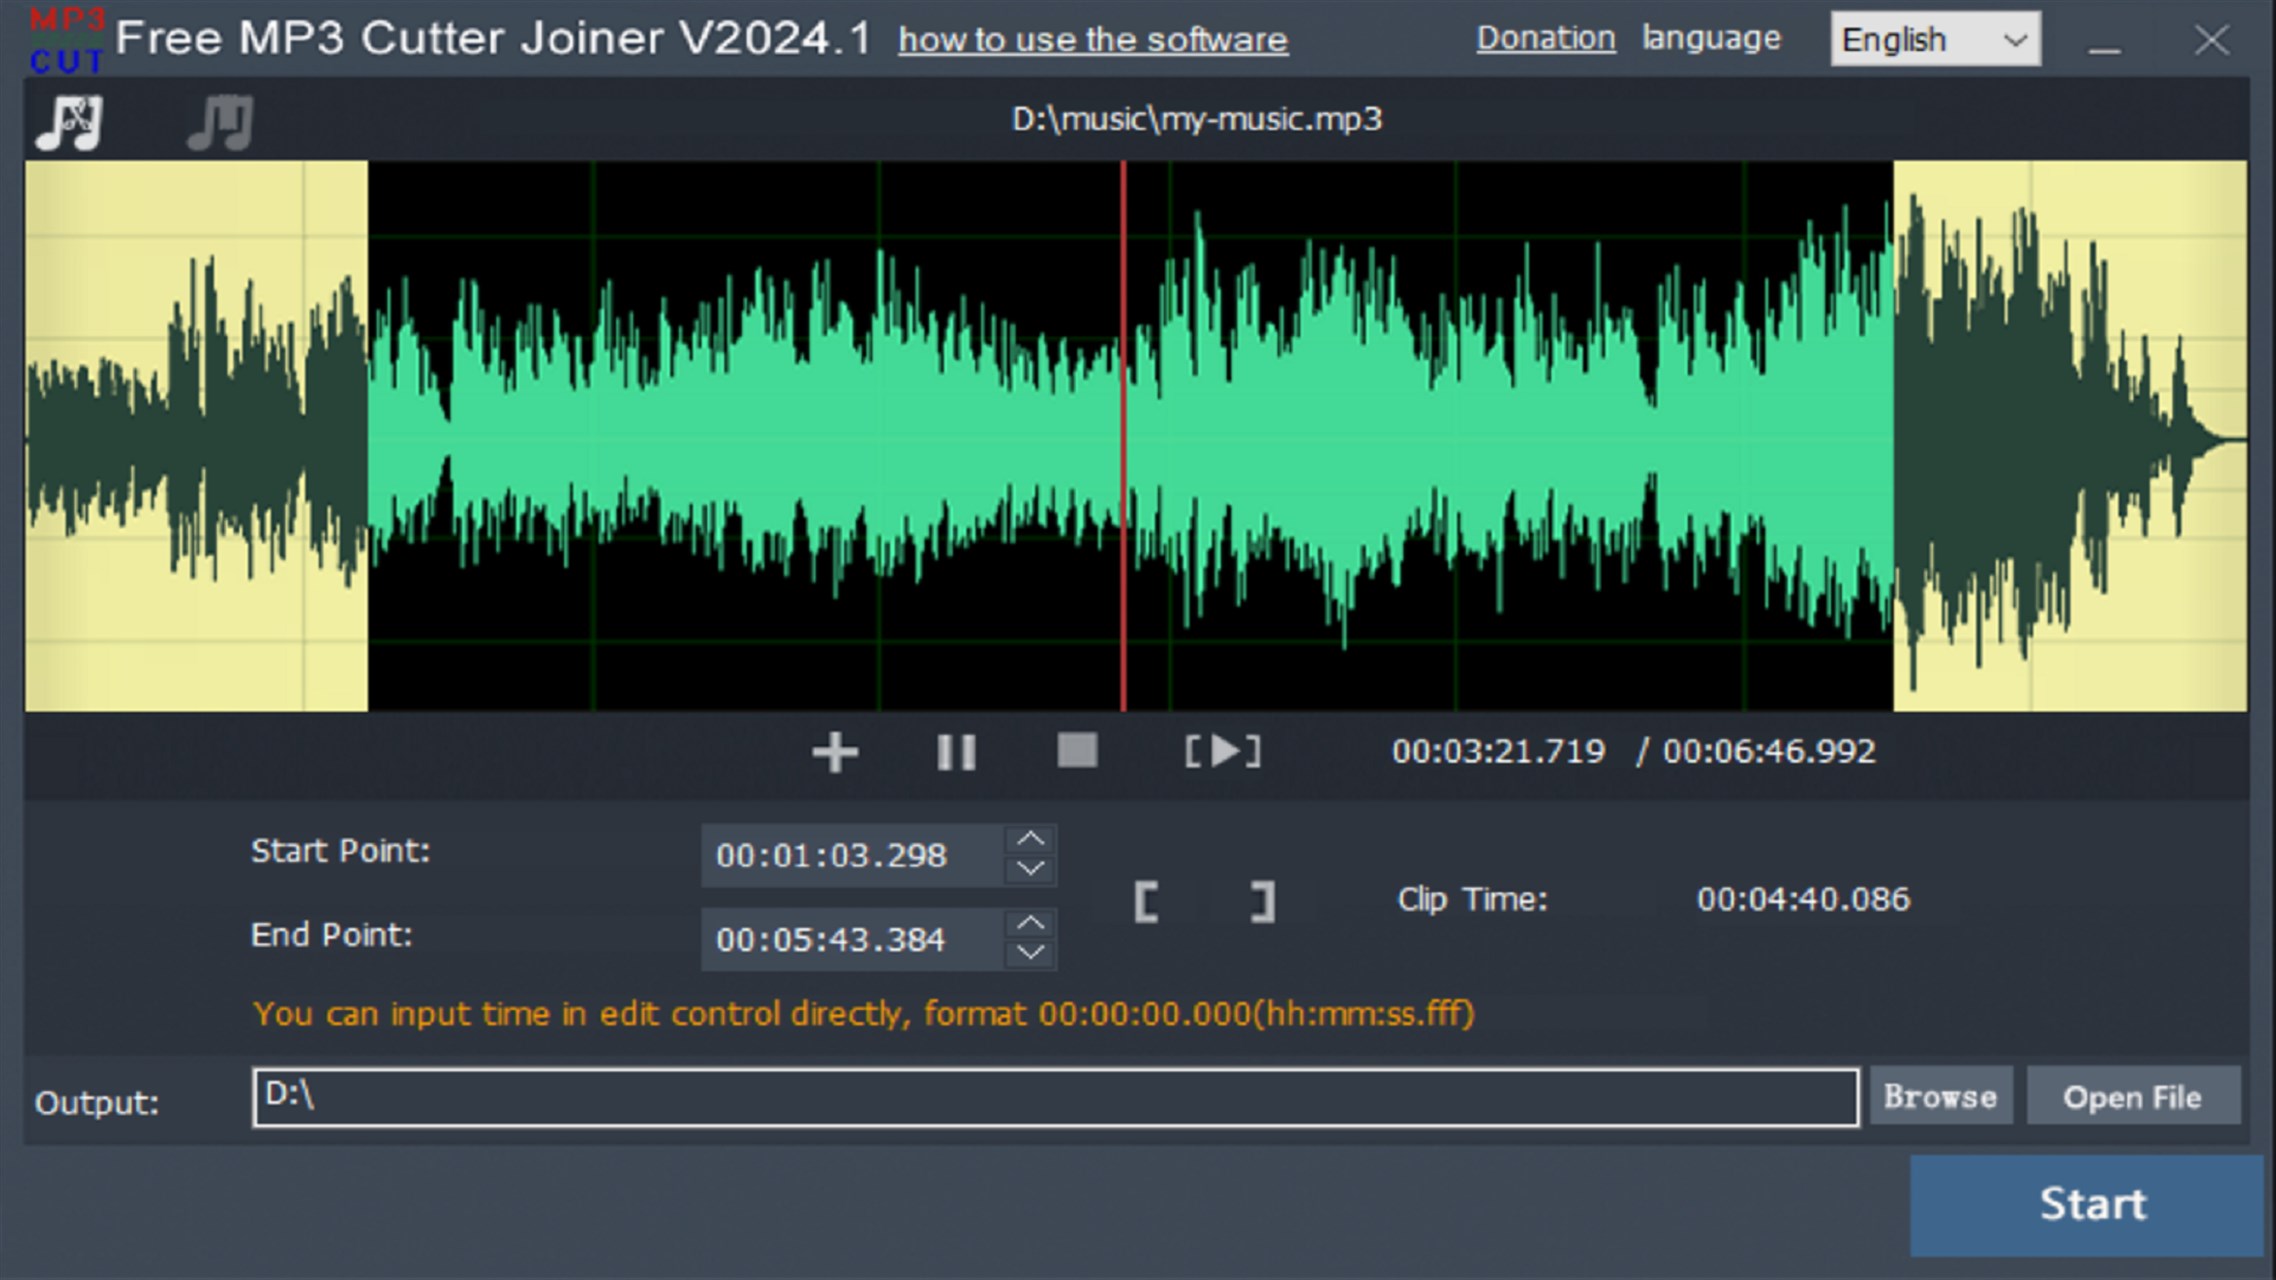Click the Donation link
Viewport: 2276px width, 1280px height.
(x=1546, y=37)
